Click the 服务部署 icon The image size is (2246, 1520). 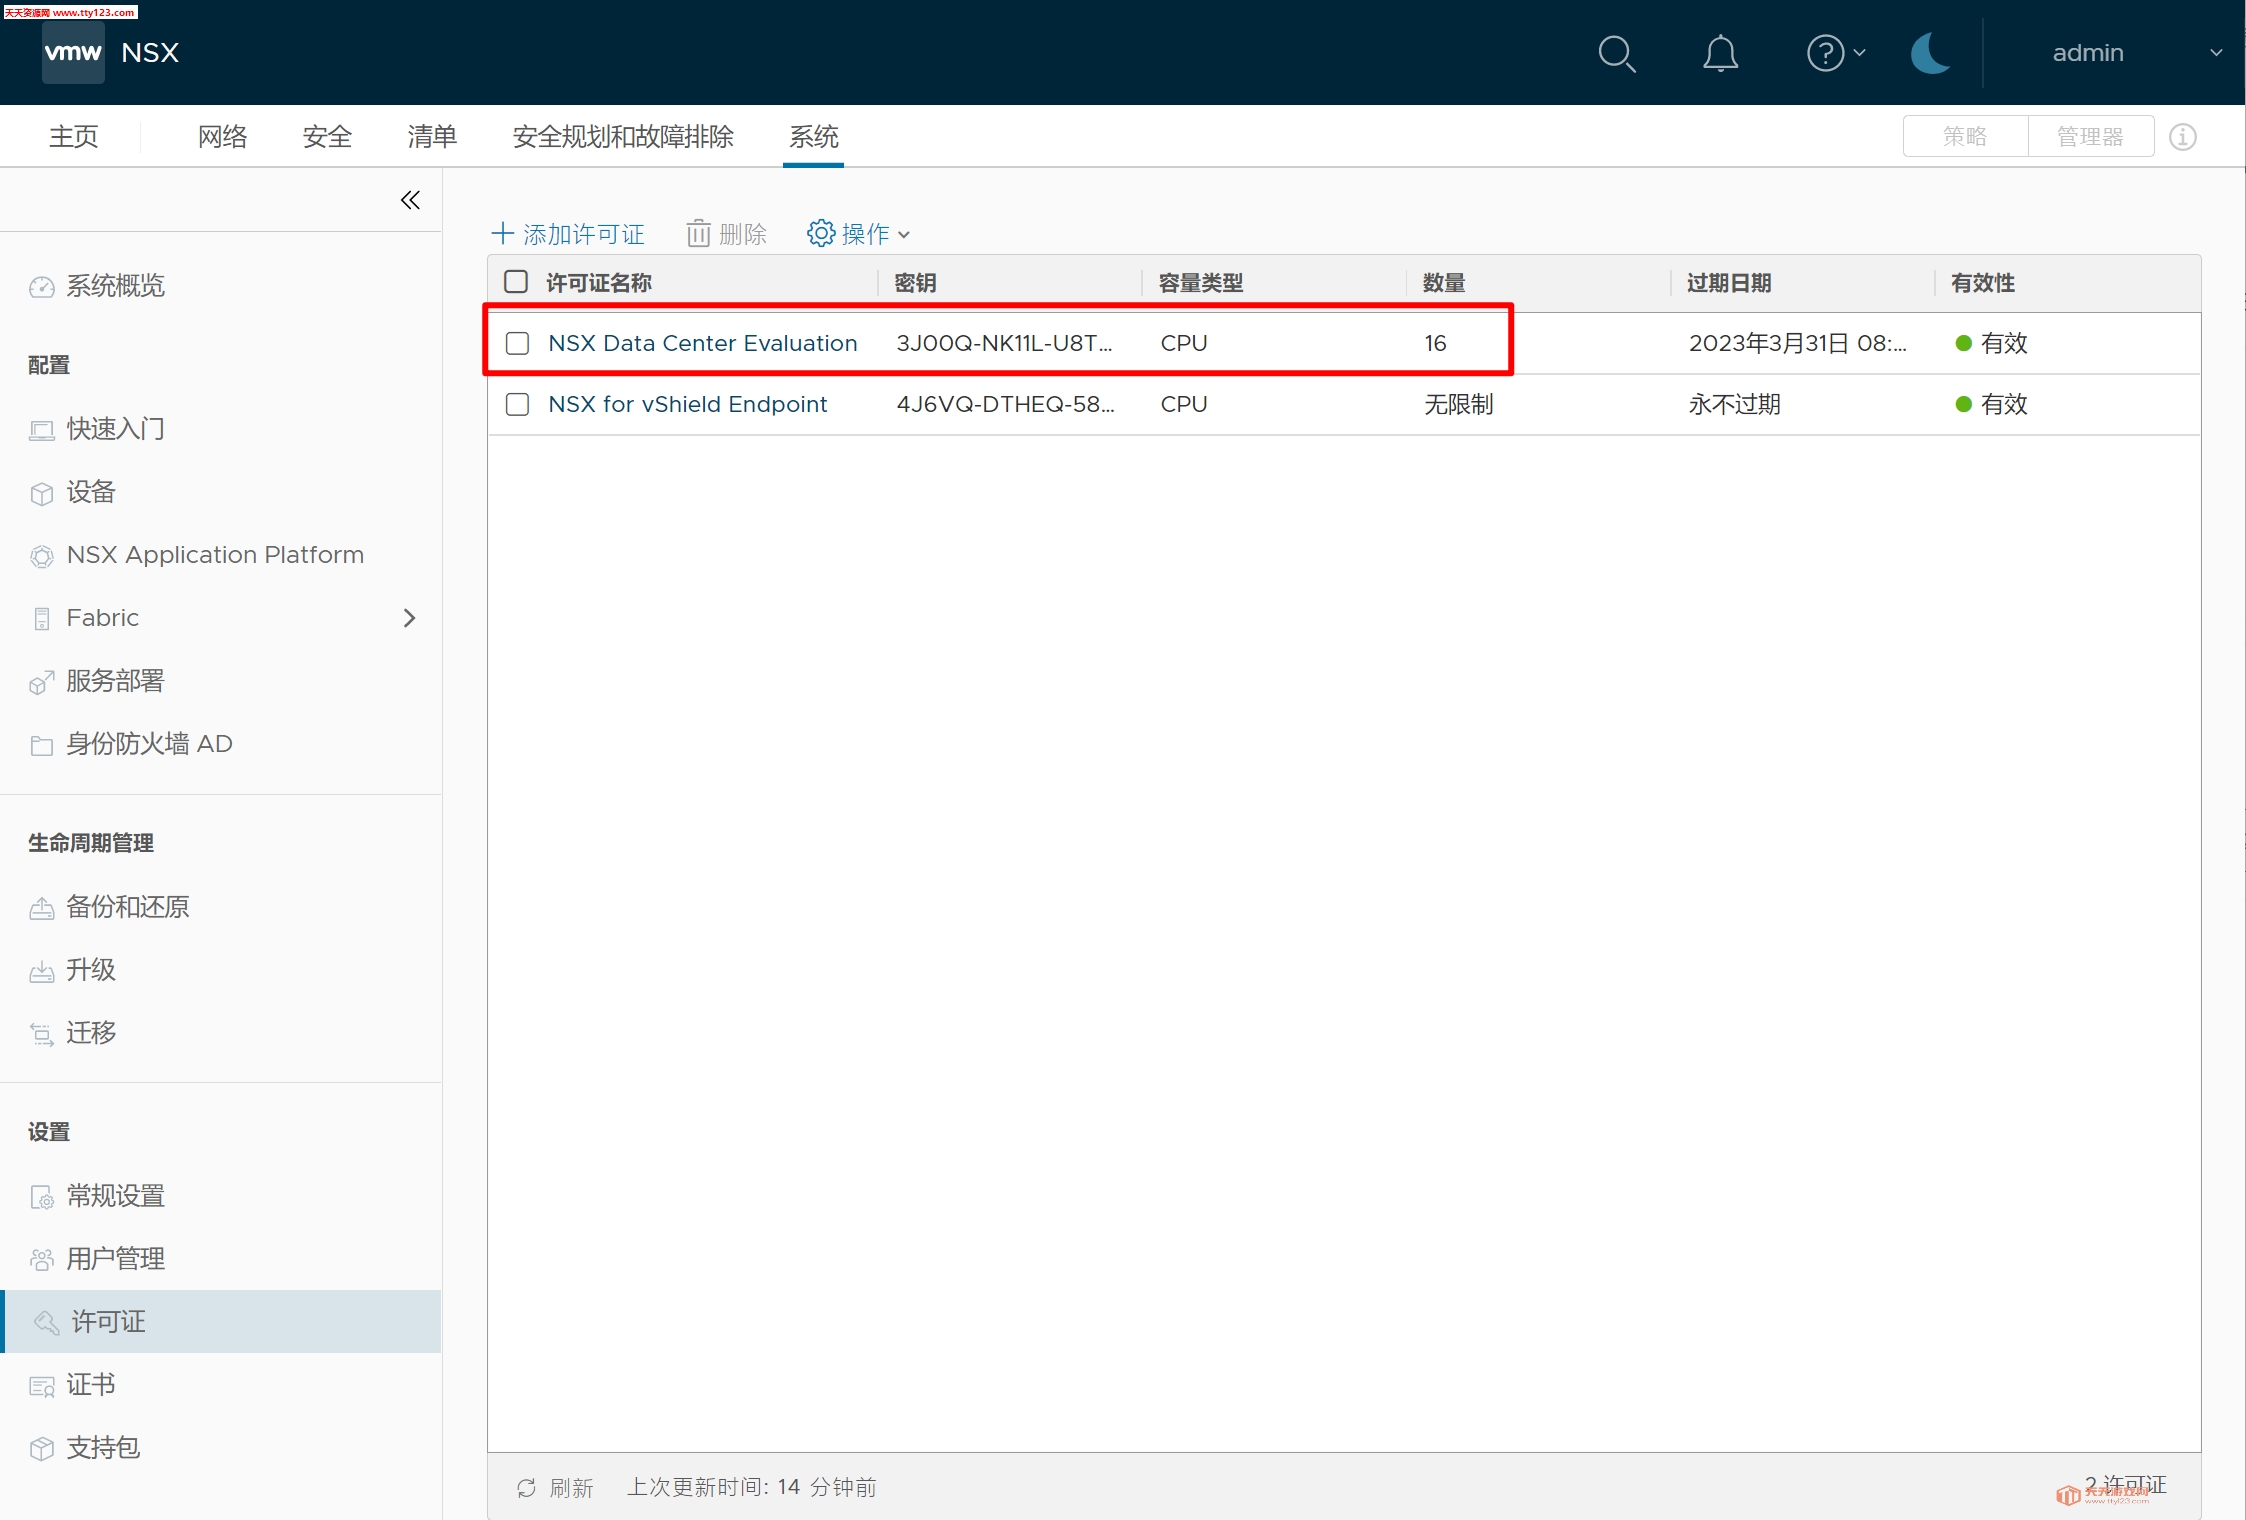(x=42, y=682)
